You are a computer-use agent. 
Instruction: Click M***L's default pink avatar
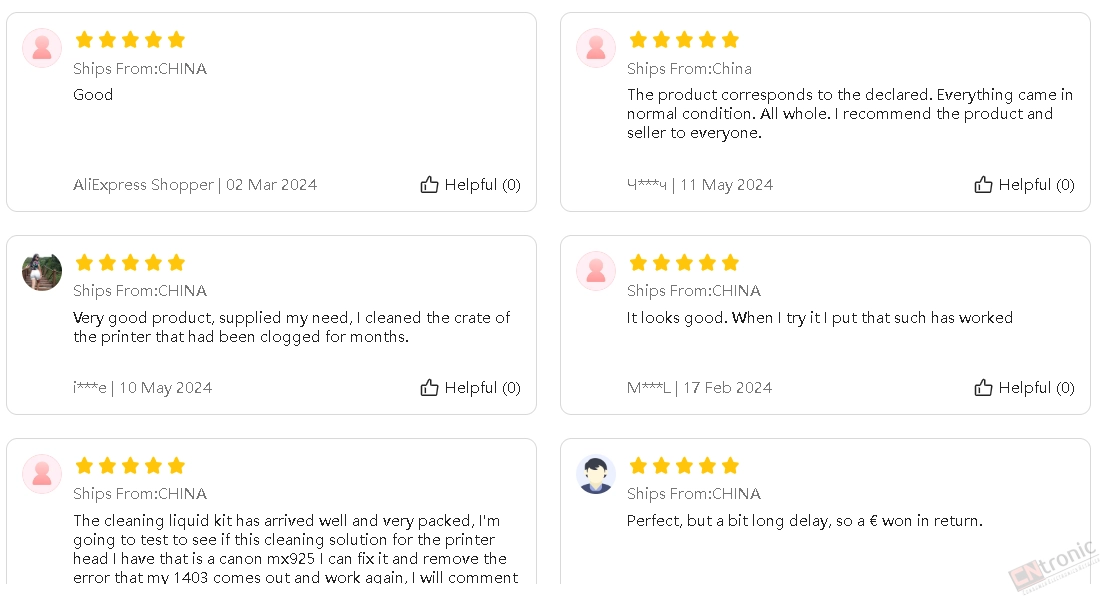pos(596,271)
